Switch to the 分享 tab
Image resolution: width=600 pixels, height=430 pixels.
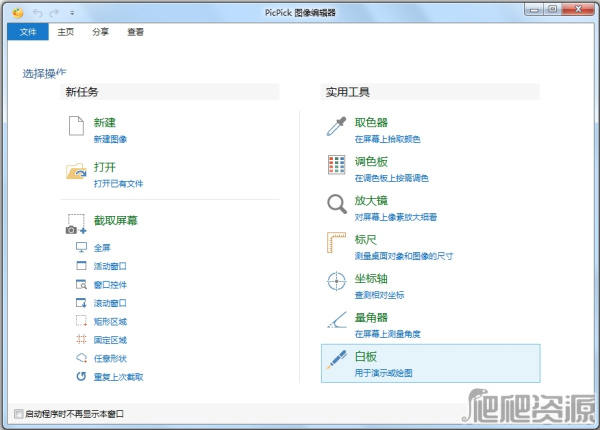100,32
